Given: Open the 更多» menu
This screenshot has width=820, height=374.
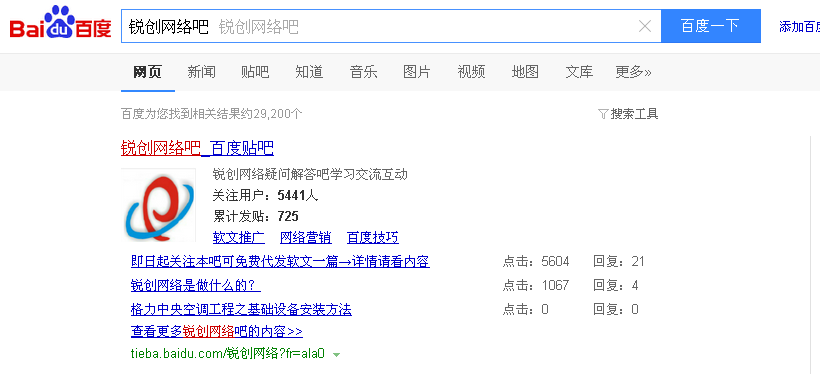Looking at the screenshot, I should pos(633,72).
